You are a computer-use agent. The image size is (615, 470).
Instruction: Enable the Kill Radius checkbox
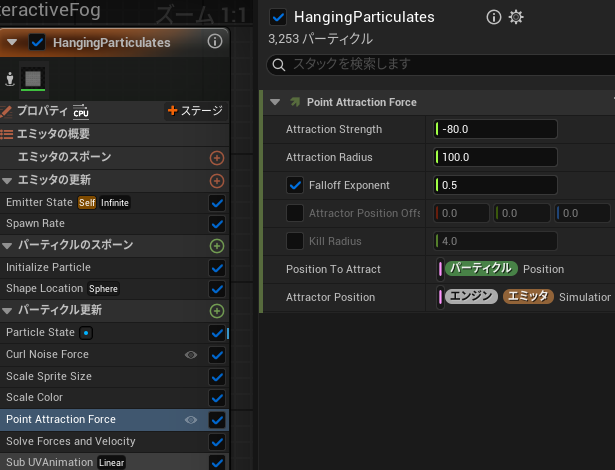pos(295,241)
